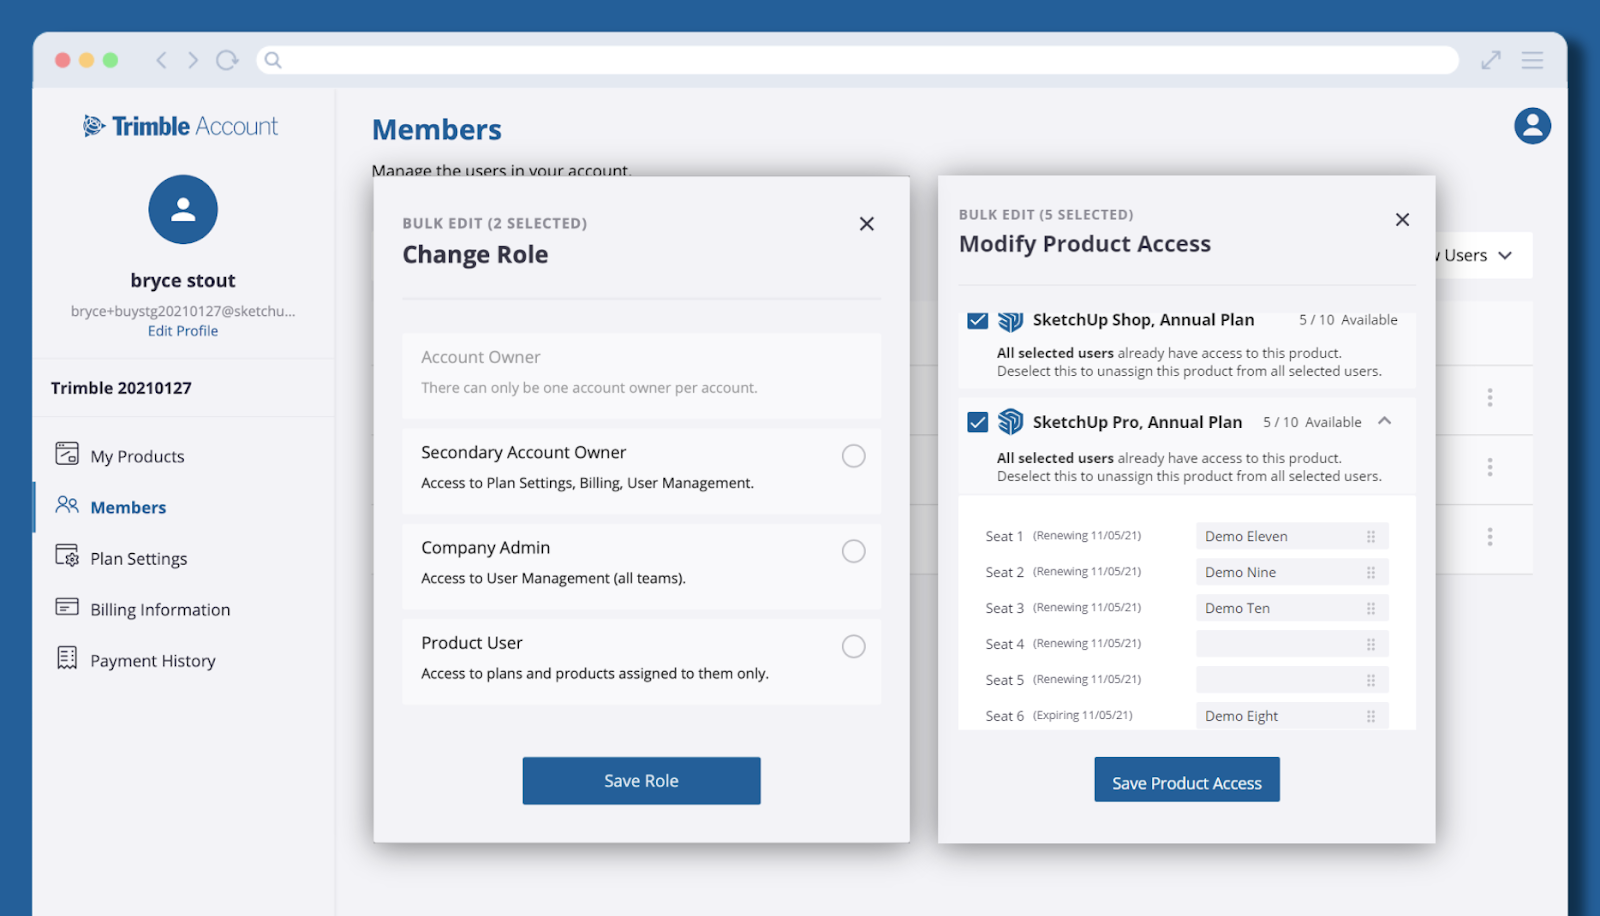Open the browser hamburger menu
This screenshot has width=1600, height=916.
(x=1532, y=60)
